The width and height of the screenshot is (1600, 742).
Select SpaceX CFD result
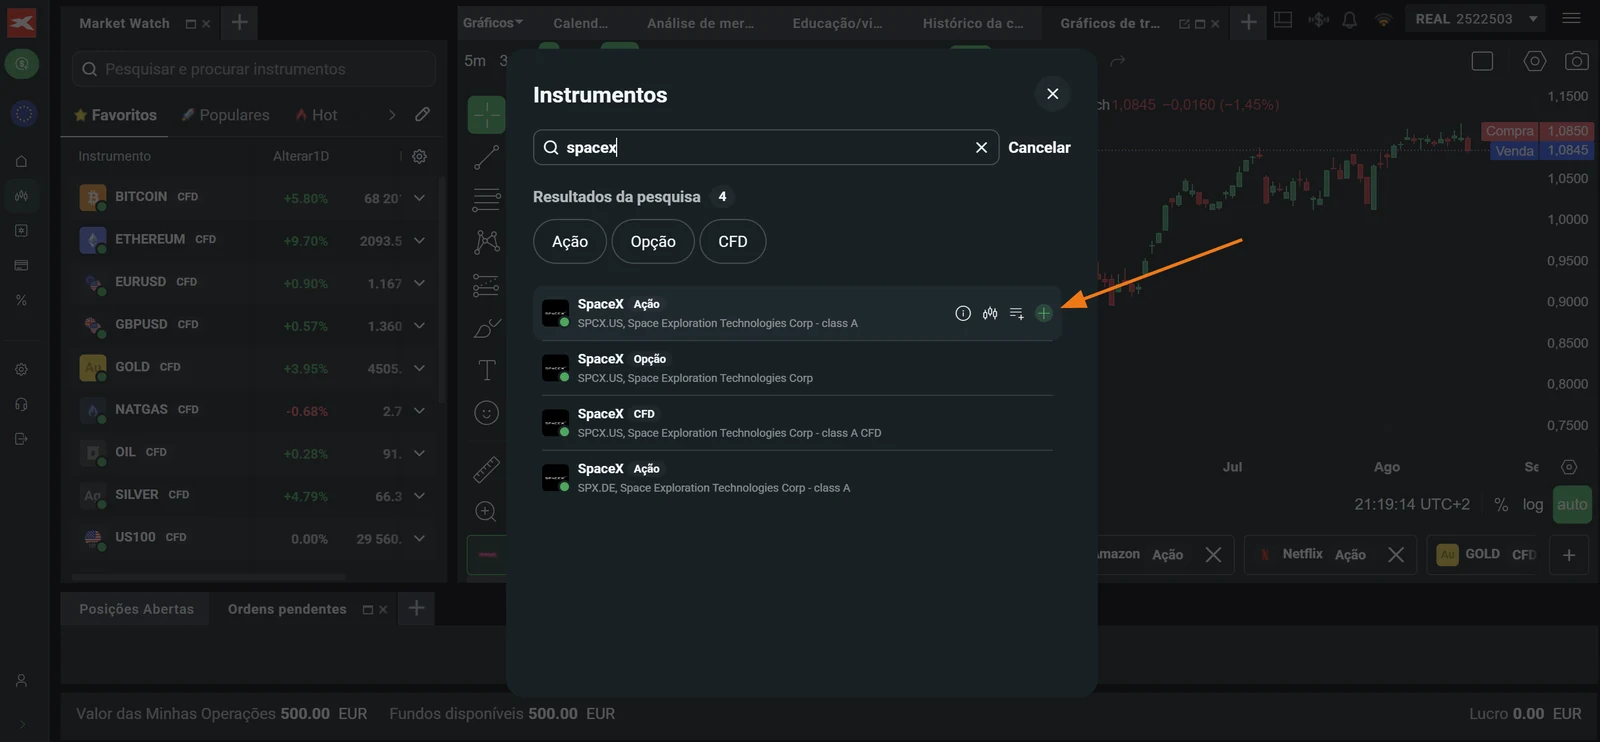point(796,423)
